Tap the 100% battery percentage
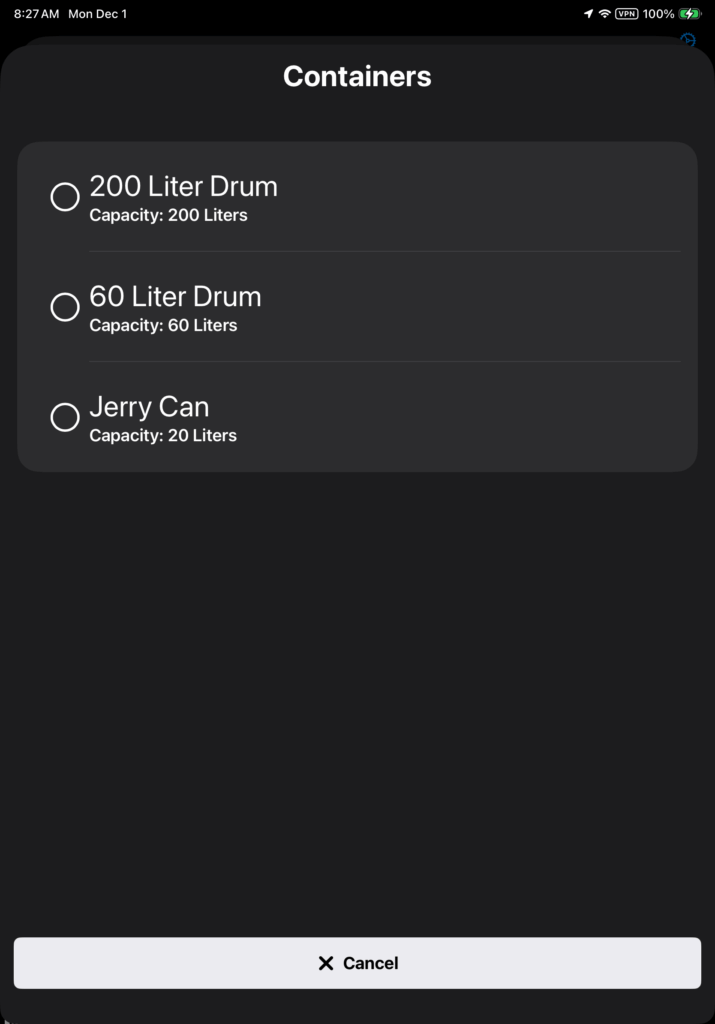The width and height of the screenshot is (715, 1024). tap(658, 14)
